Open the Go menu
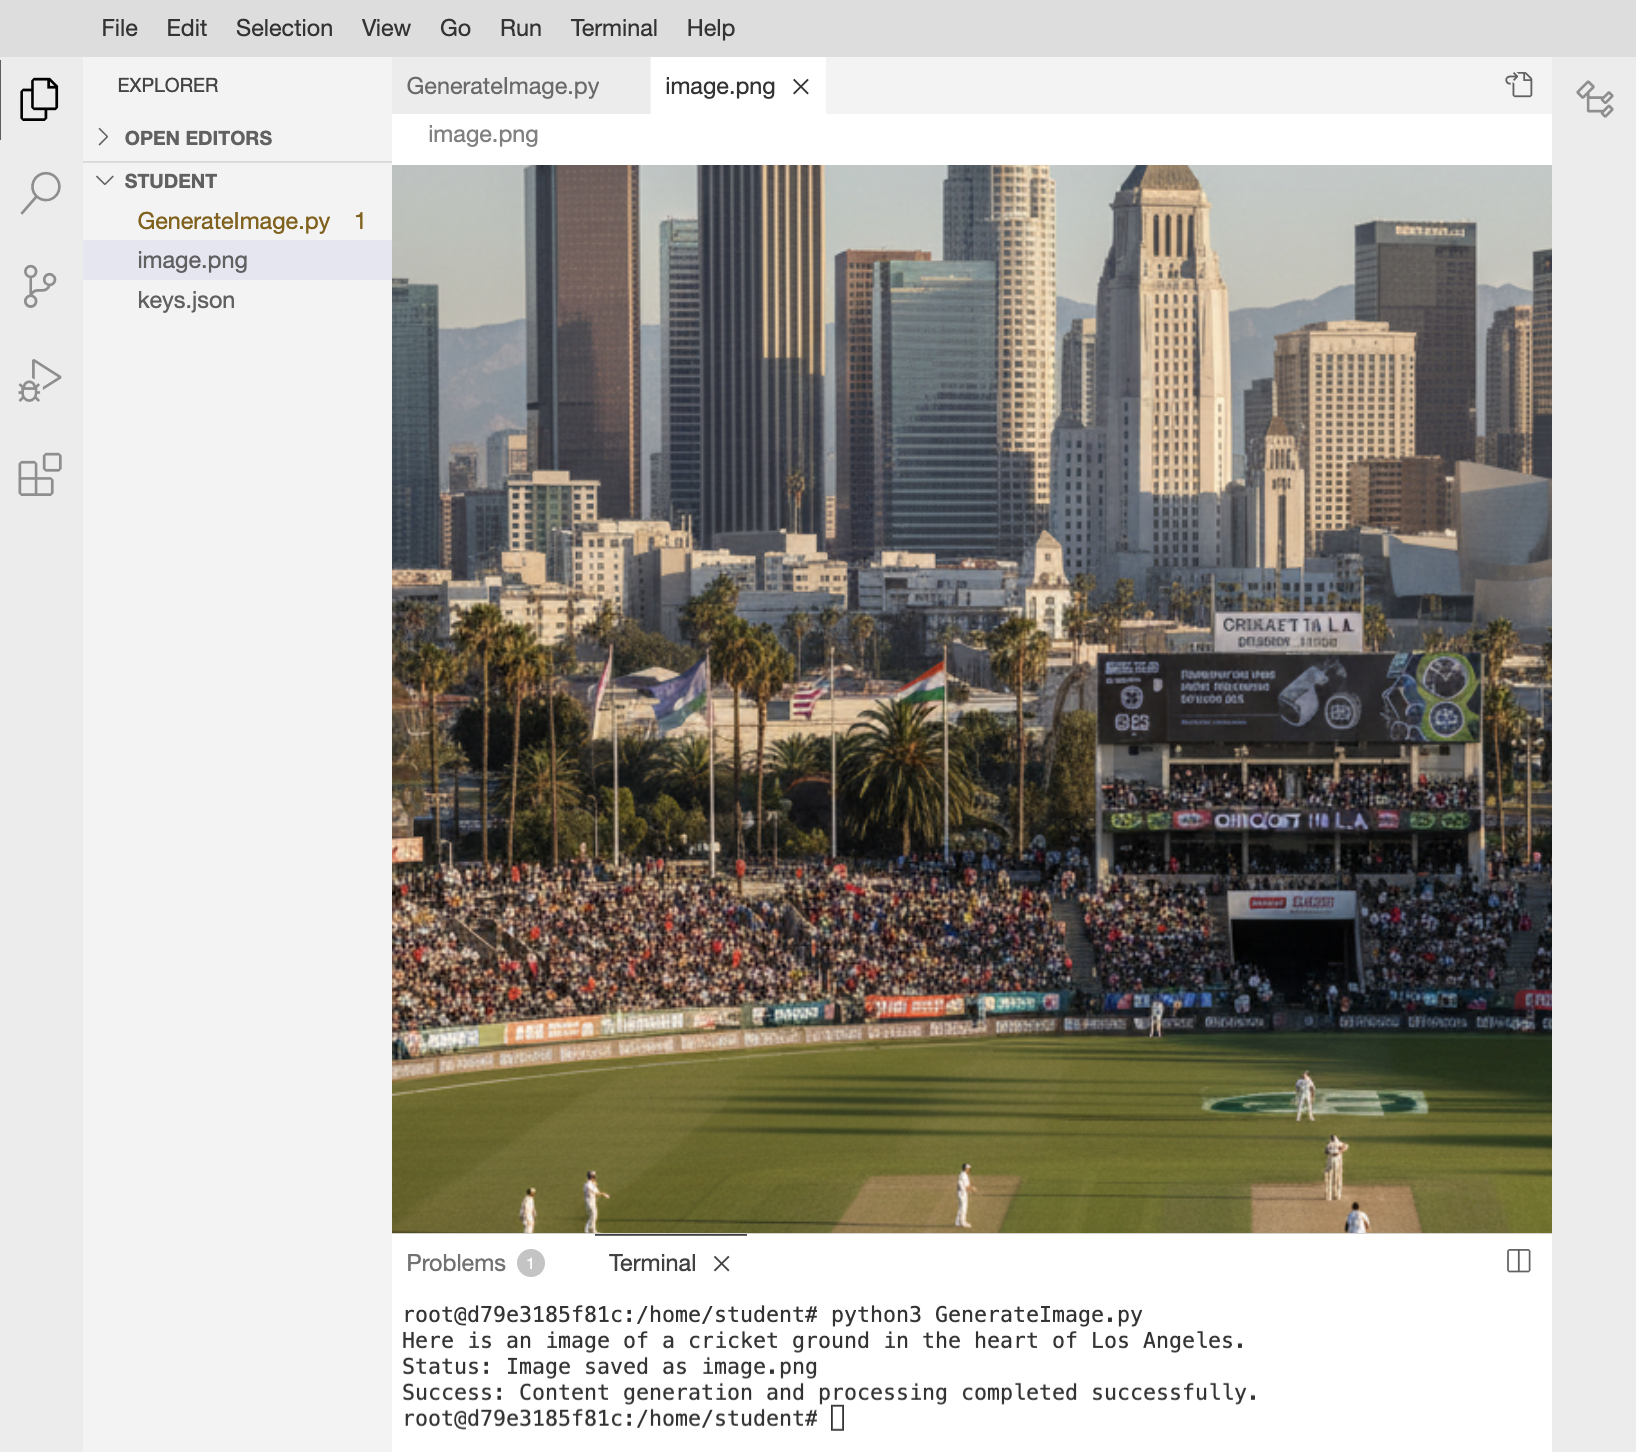This screenshot has height=1452, width=1636. [455, 28]
